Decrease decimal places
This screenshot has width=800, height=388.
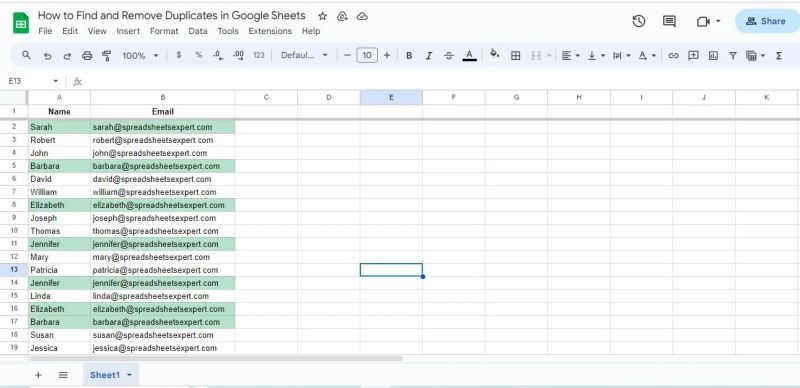tap(218, 56)
